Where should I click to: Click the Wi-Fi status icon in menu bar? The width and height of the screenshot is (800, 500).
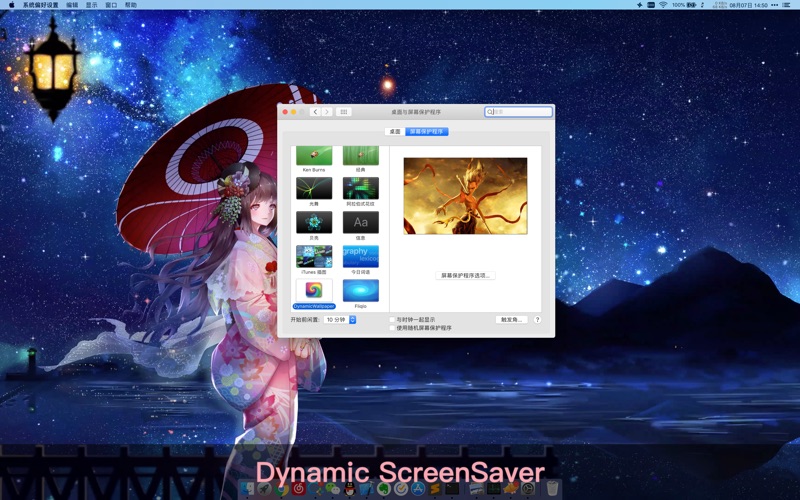pyautogui.click(x=663, y=5)
